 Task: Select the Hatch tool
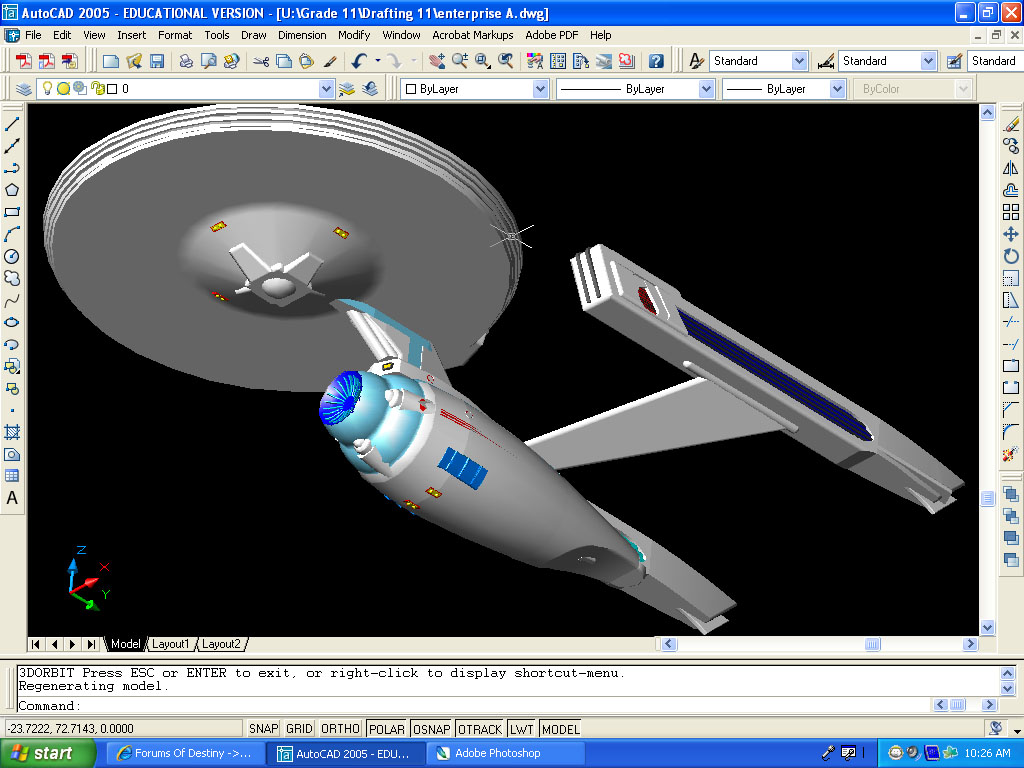(12, 432)
